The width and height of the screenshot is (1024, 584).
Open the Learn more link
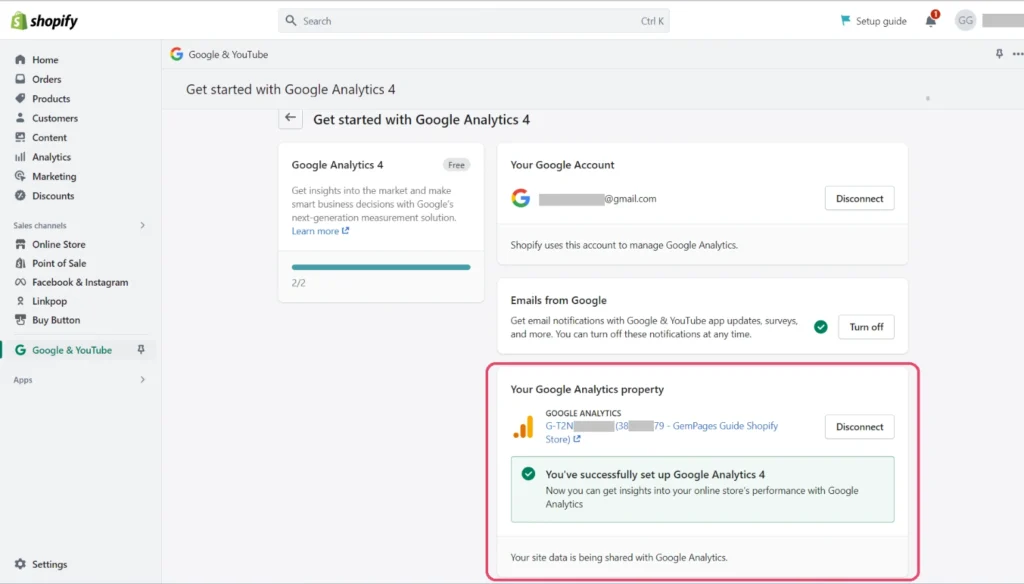pos(315,231)
